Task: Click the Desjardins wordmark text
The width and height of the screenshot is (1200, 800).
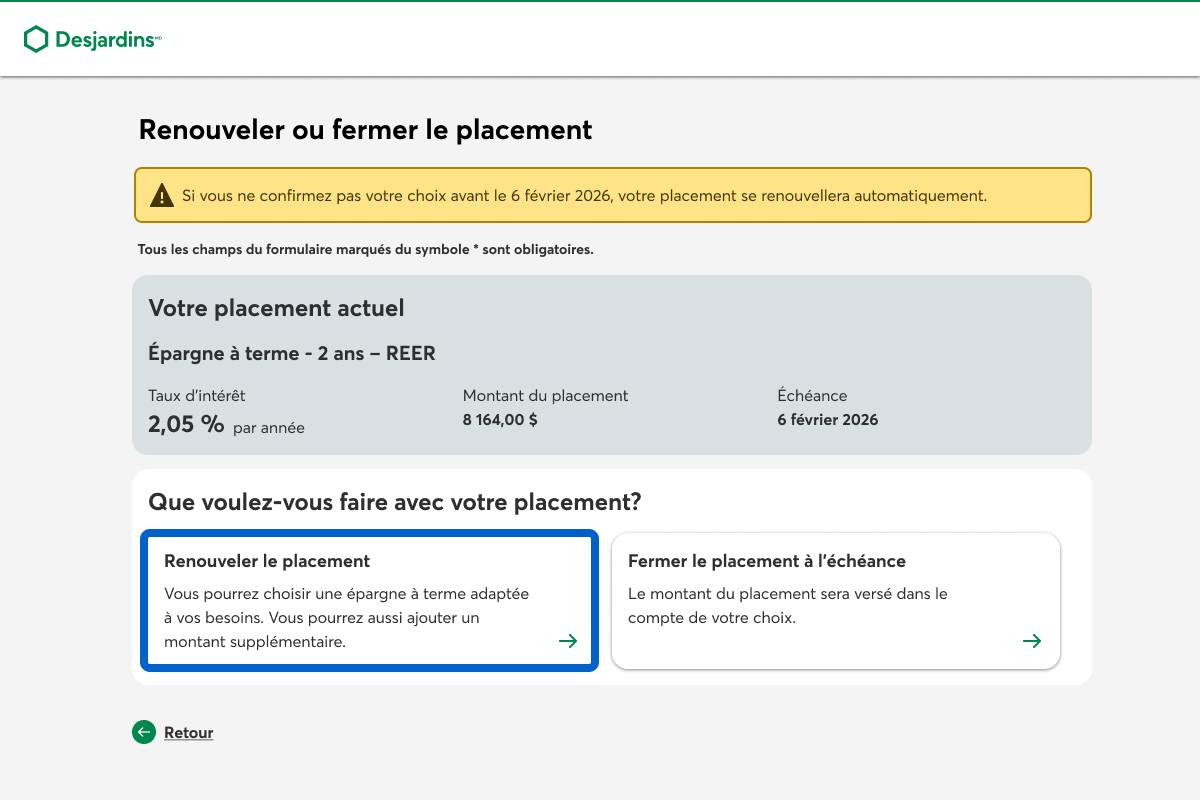Action: click(x=105, y=40)
